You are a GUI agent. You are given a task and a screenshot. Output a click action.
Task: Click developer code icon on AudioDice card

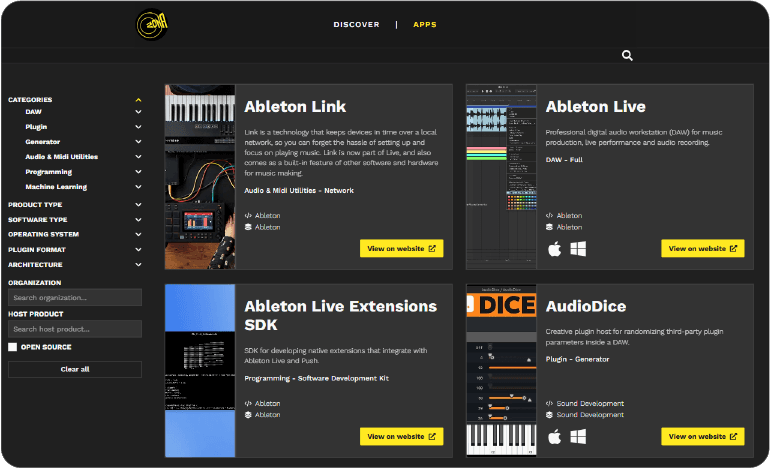(x=550, y=404)
